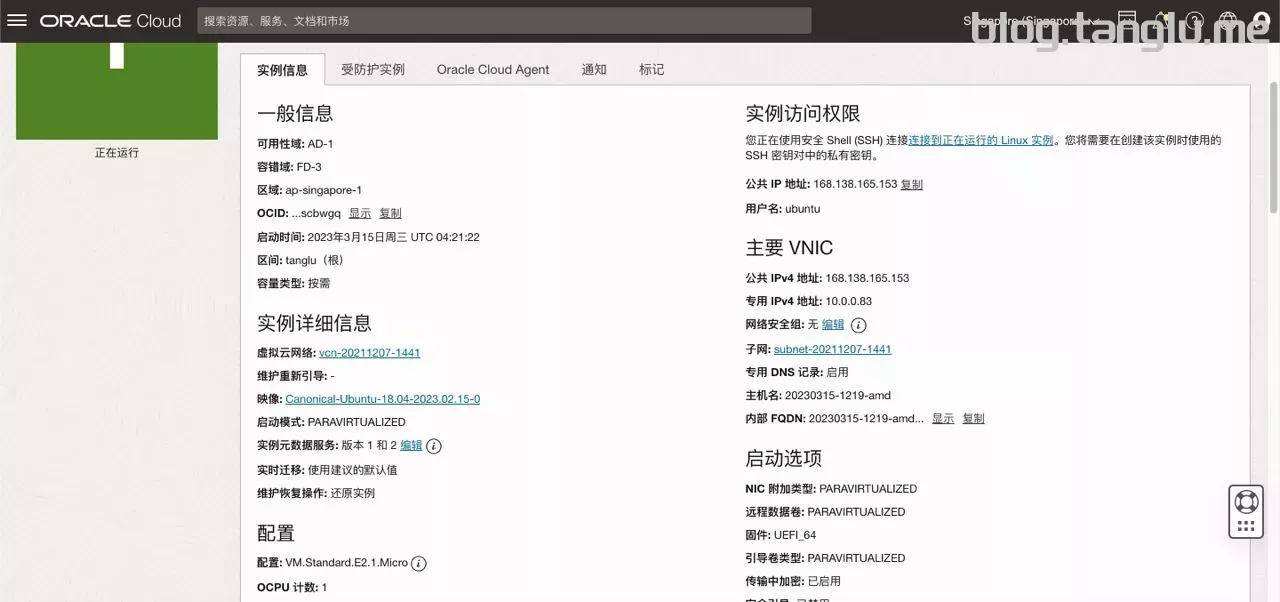Open the lifebuoy support widget
Image resolution: width=1280 pixels, height=602 pixels.
coord(1246,502)
